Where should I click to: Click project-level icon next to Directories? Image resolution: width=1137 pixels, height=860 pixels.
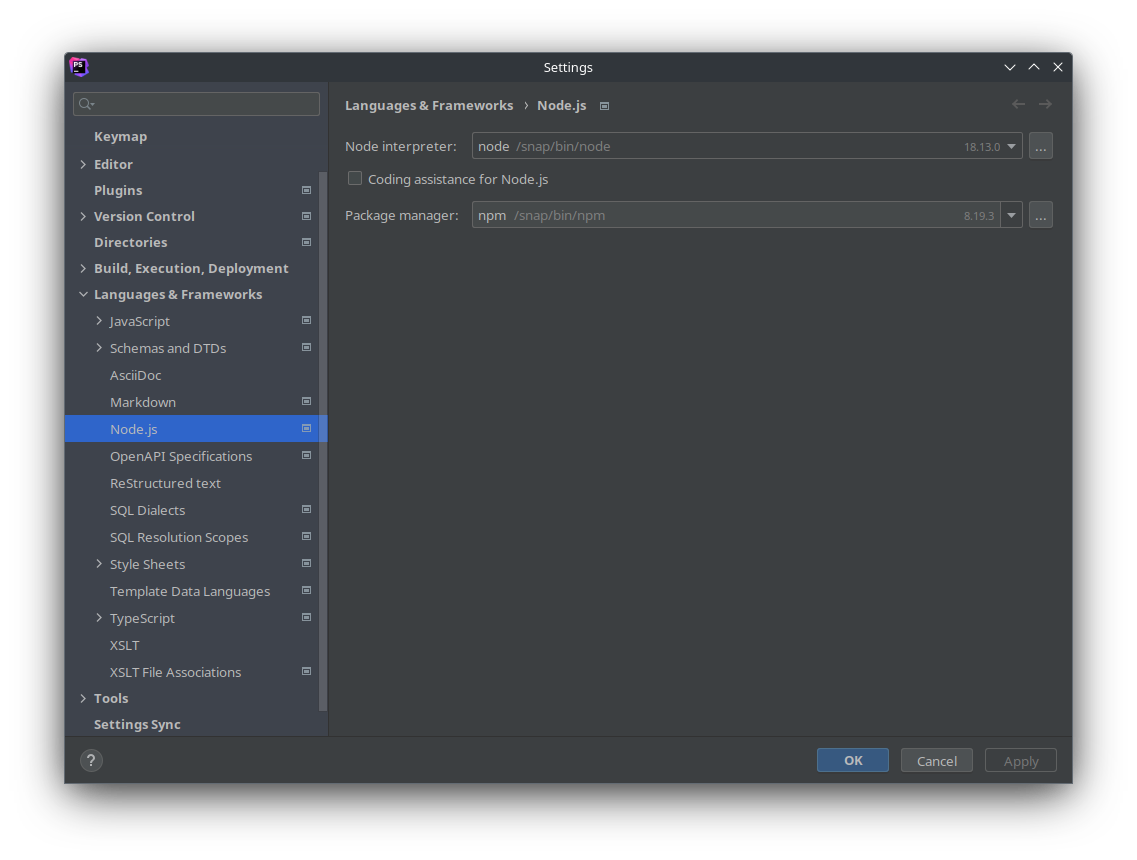pos(306,242)
